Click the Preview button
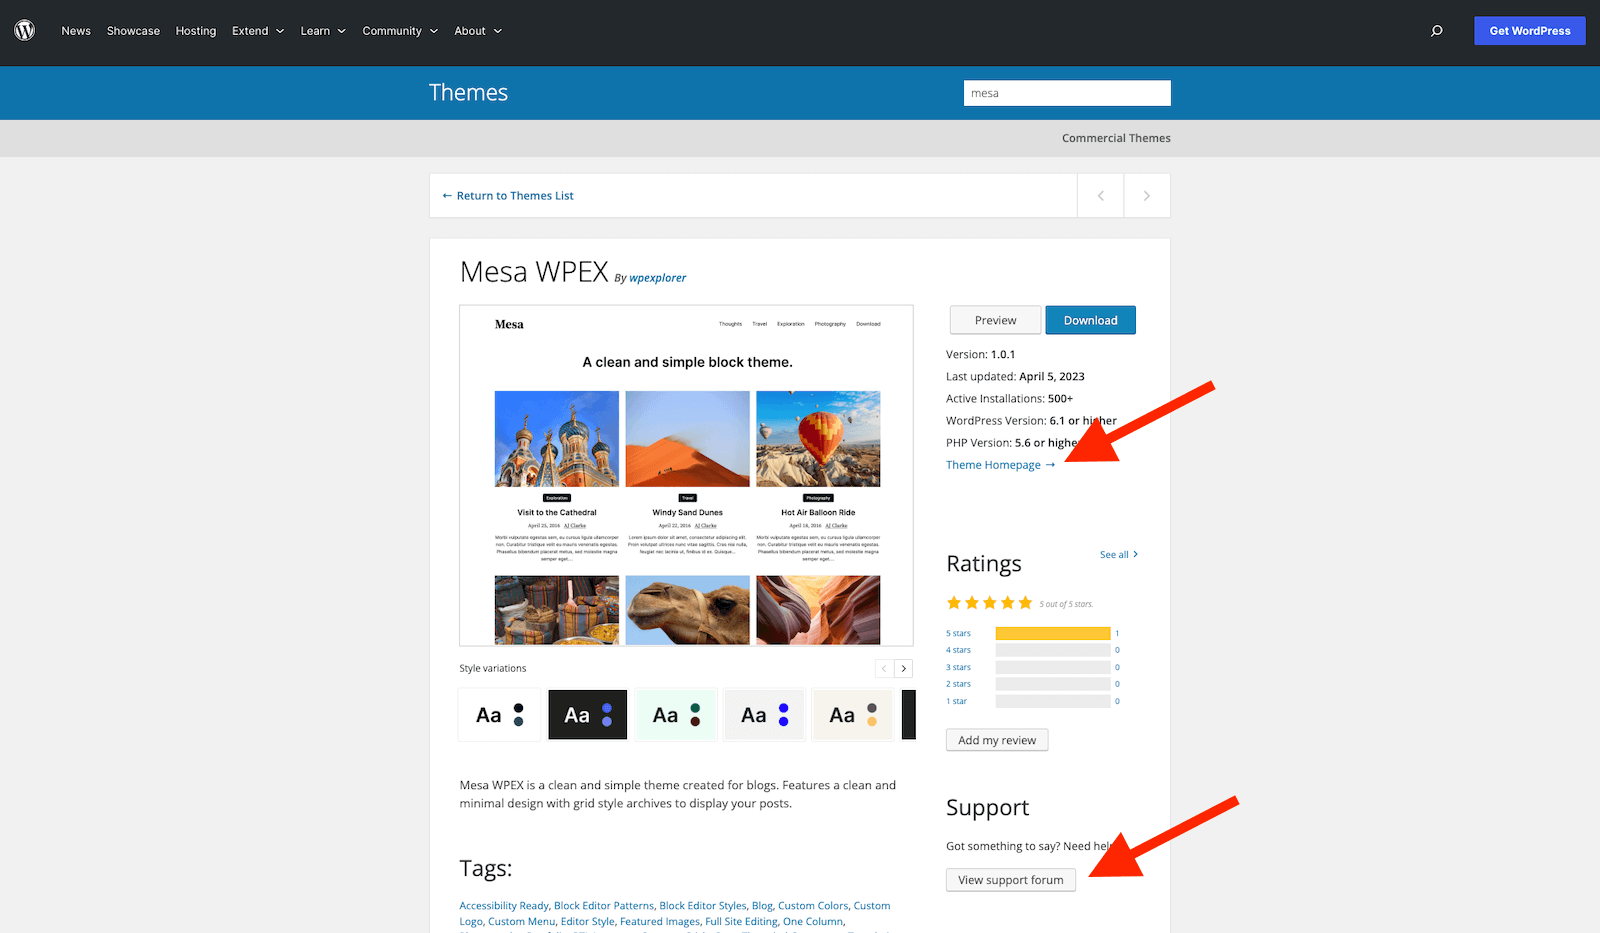Viewport: 1600px width, 933px height. tap(995, 320)
